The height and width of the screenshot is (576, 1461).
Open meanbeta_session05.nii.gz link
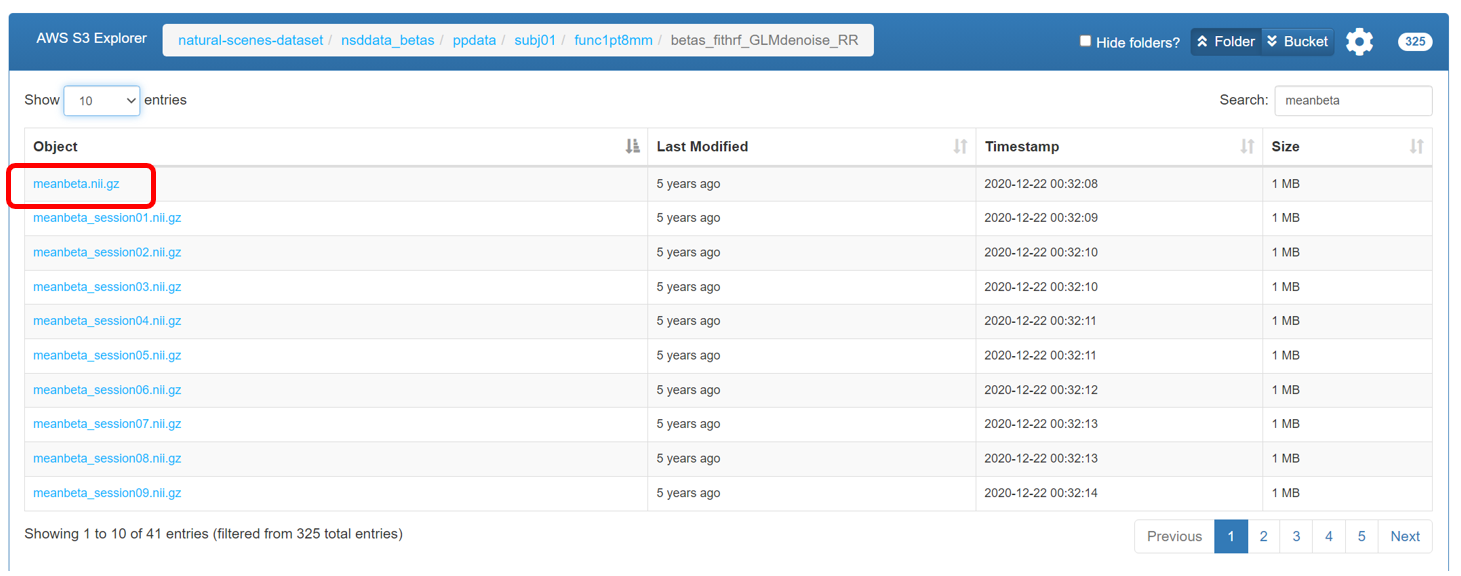coord(107,355)
